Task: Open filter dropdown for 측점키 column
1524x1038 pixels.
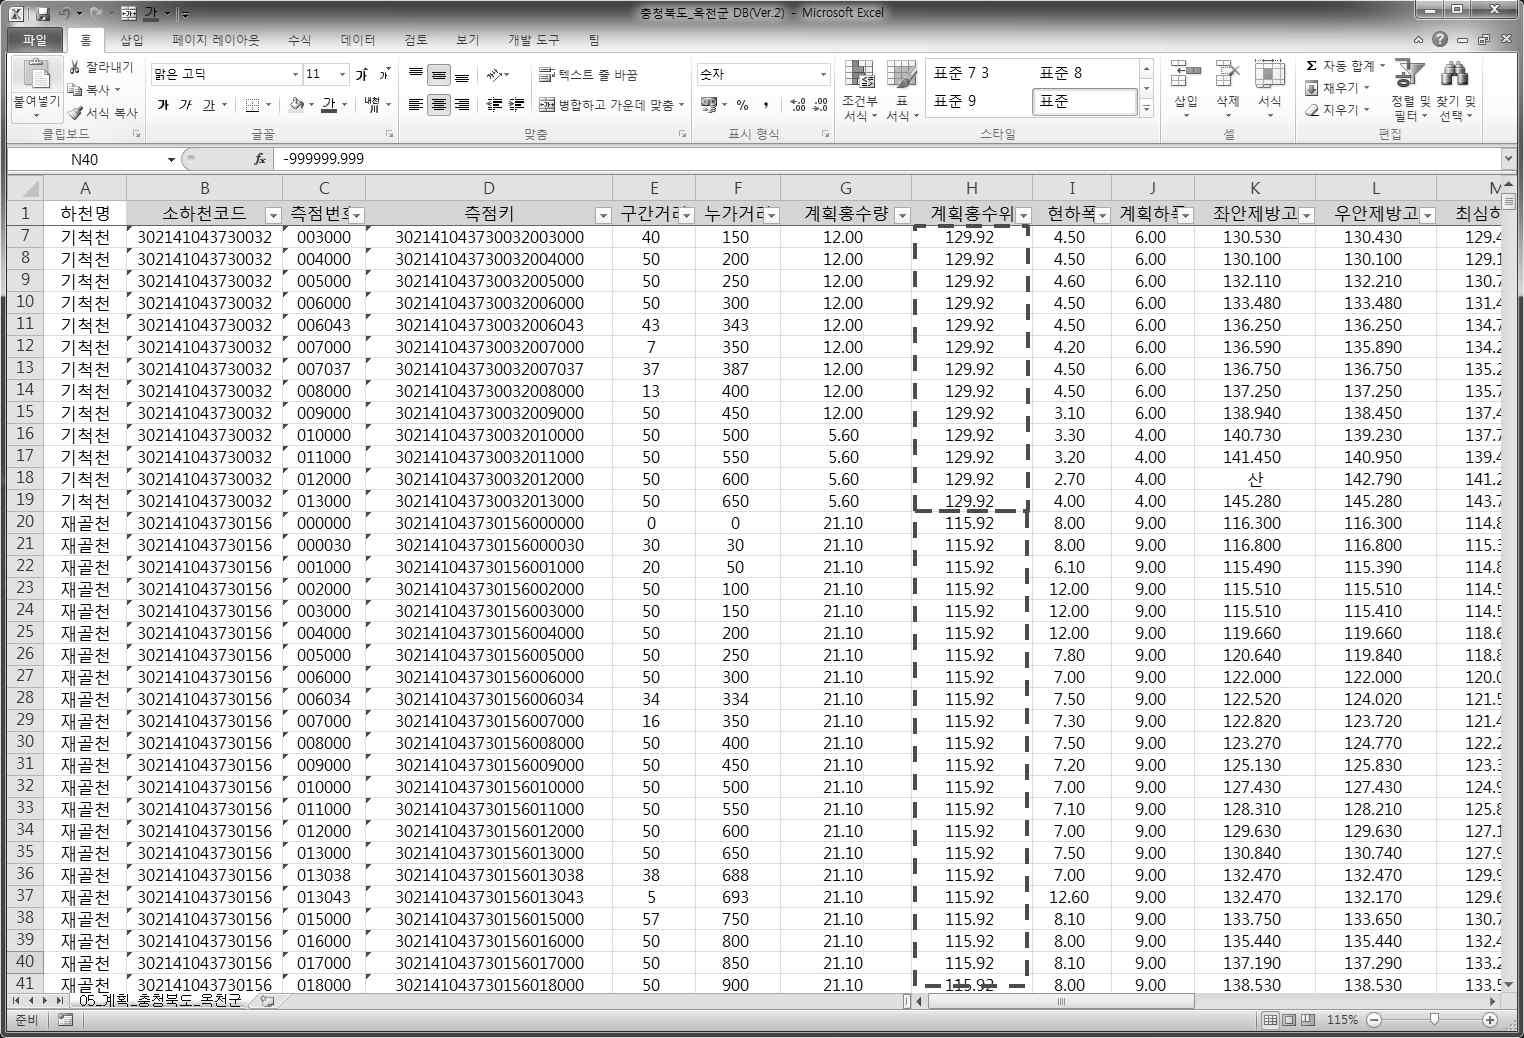Action: point(603,215)
